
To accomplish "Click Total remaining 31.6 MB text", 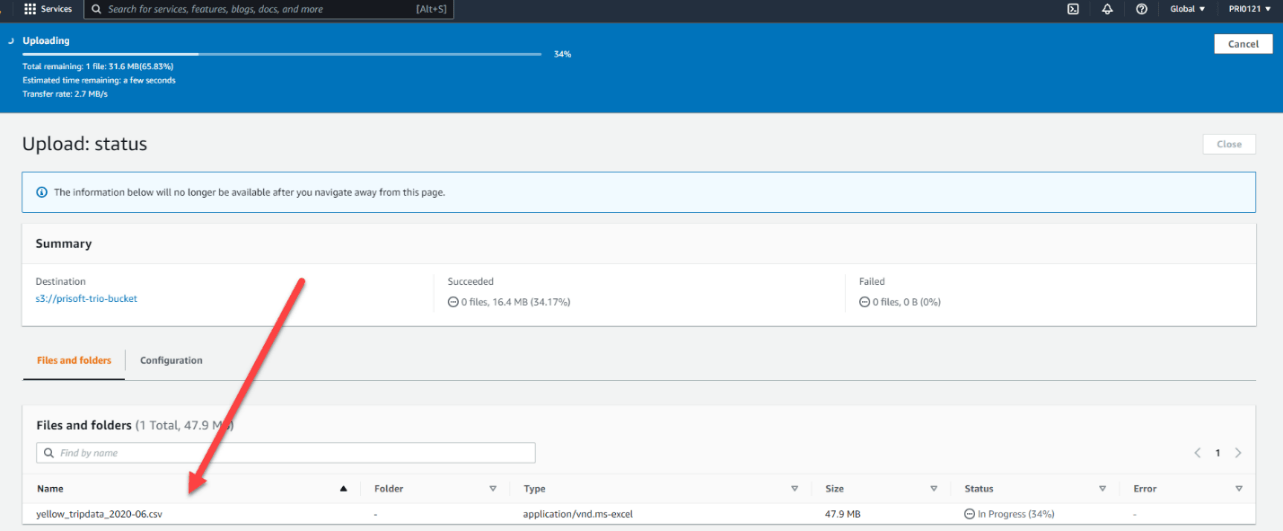I will click(x=98, y=66).
